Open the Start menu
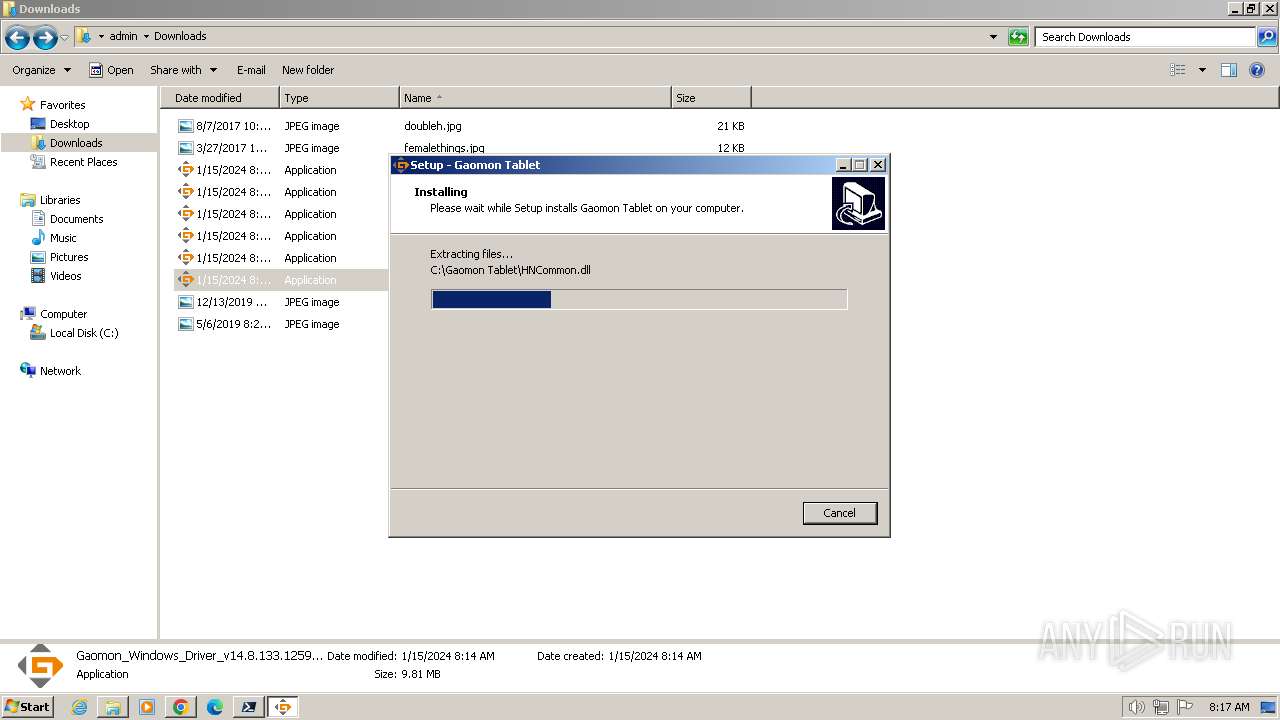The height and width of the screenshot is (720, 1280). pyautogui.click(x=27, y=707)
